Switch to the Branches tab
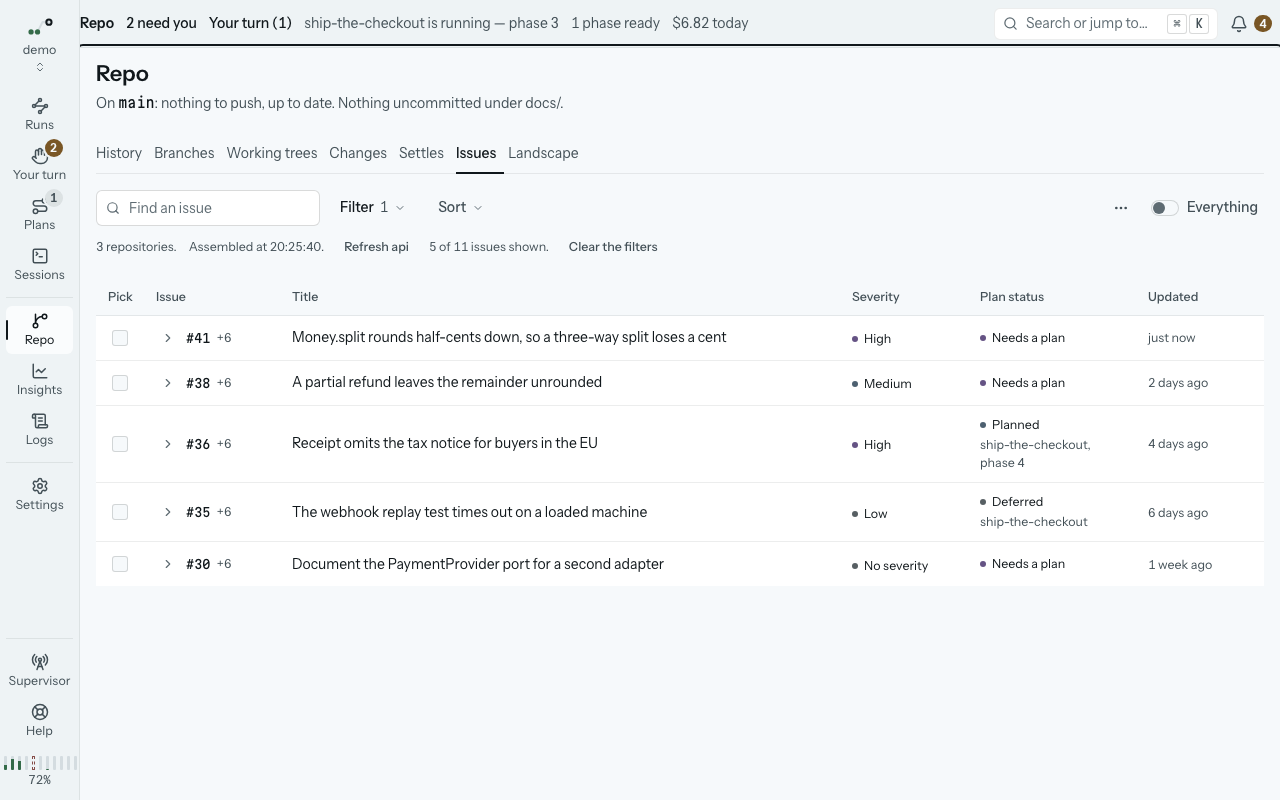1280x800 pixels. coord(184,153)
